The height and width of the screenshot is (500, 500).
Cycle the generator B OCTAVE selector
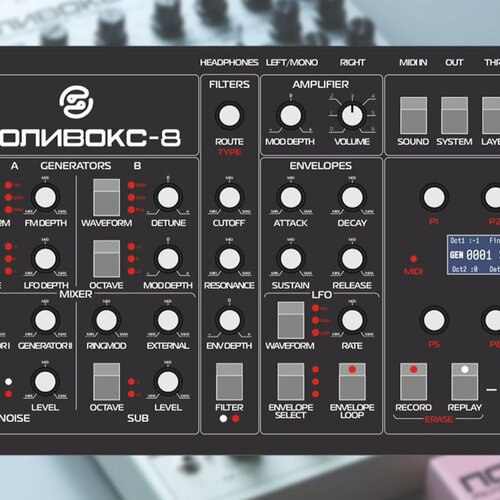click(x=107, y=259)
